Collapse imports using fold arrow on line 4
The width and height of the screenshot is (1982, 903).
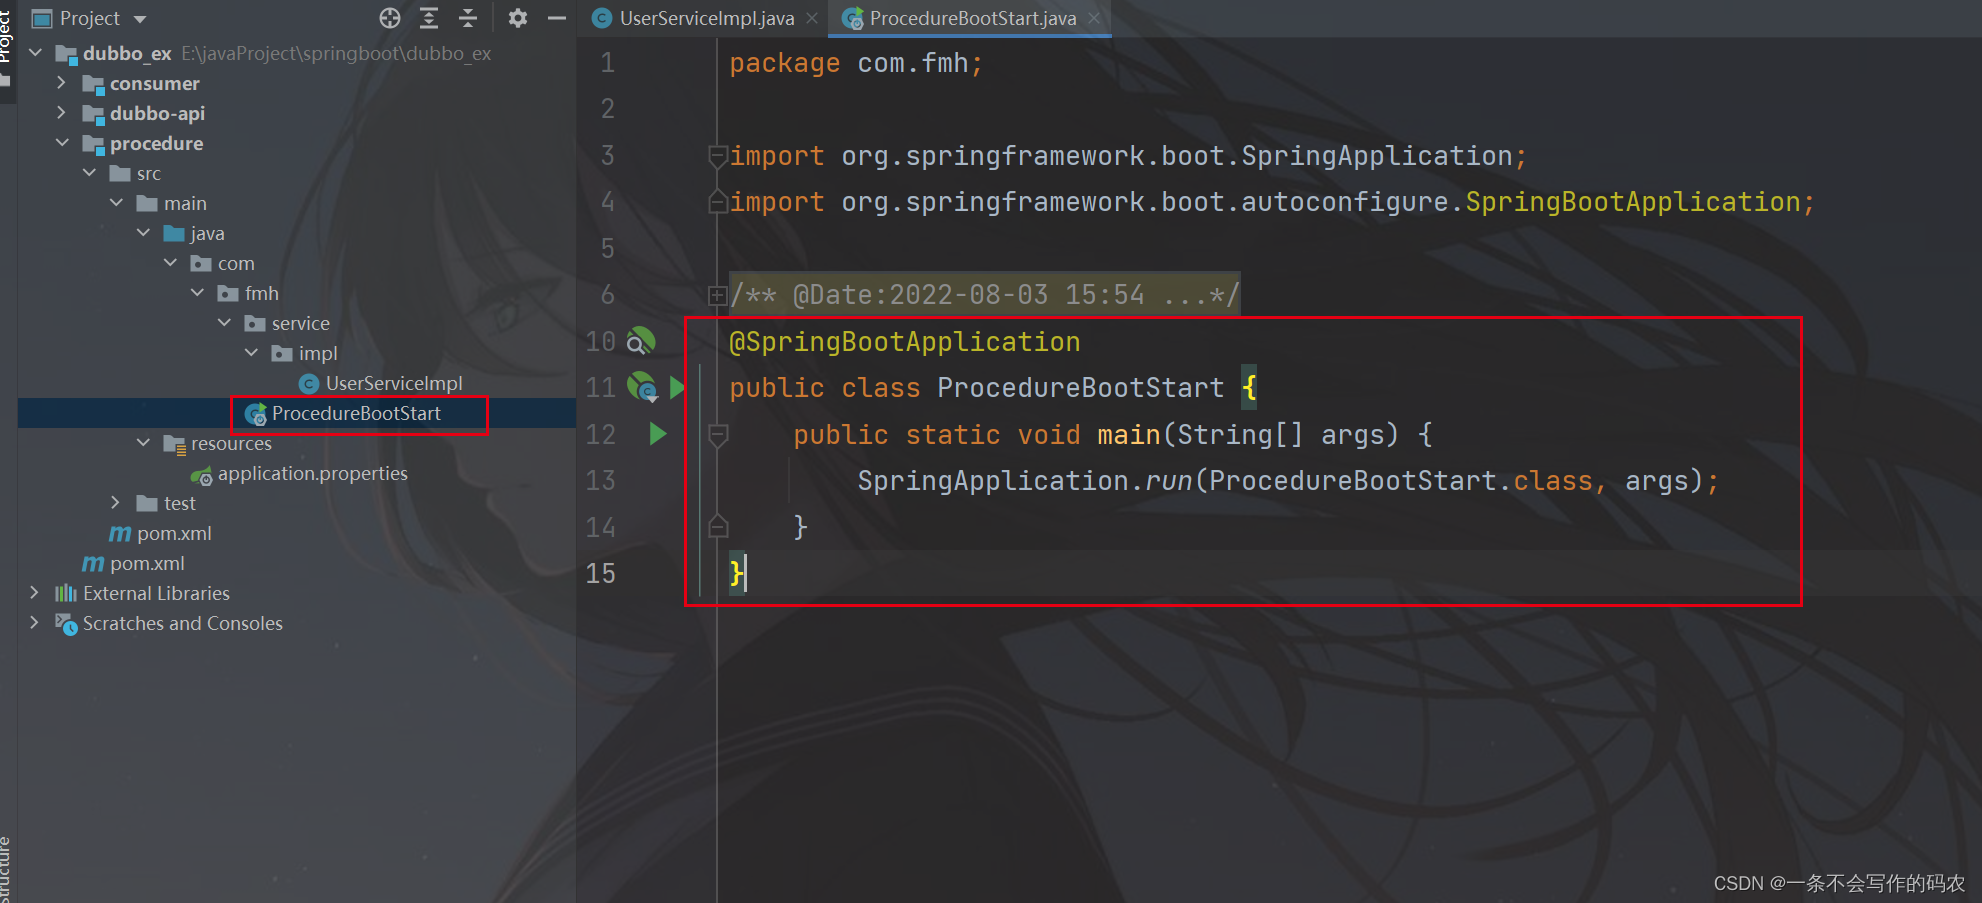point(716,202)
